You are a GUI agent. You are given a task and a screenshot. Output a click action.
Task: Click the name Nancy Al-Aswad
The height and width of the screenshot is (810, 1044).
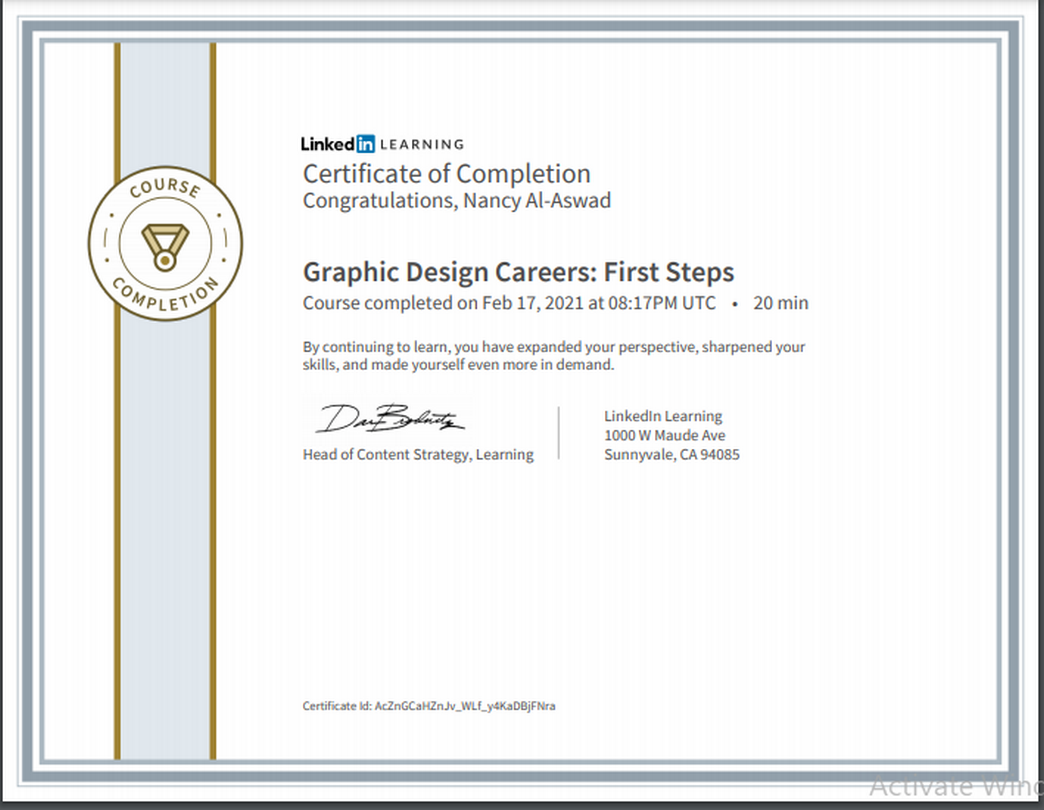(537, 200)
